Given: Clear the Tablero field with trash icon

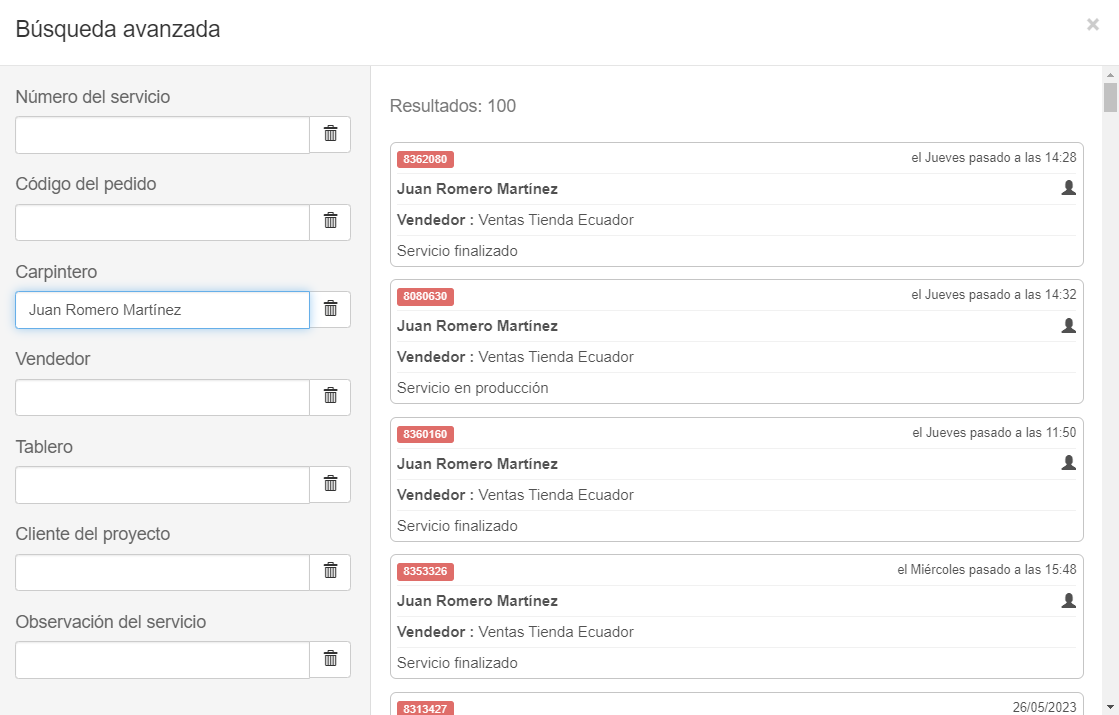Looking at the screenshot, I should 330,485.
